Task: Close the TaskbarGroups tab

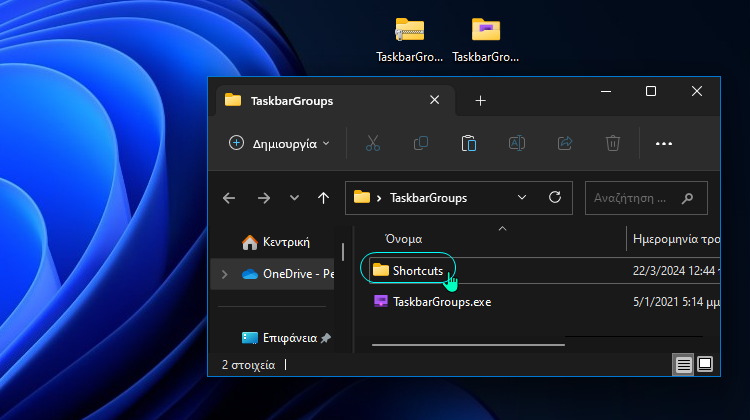Action: [434, 100]
